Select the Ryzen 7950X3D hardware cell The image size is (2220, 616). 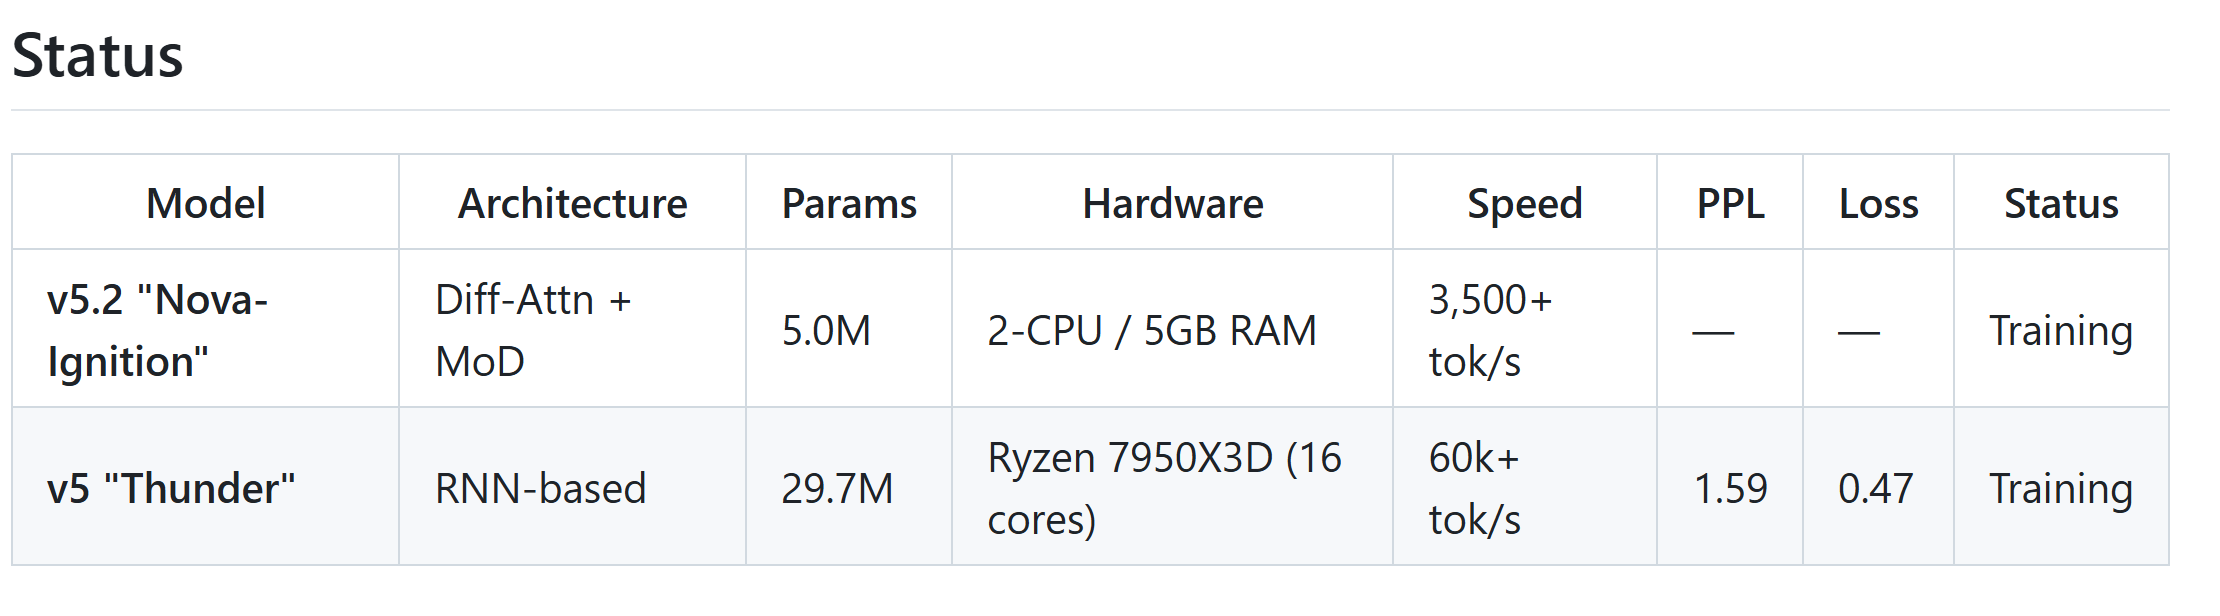(x=1164, y=488)
